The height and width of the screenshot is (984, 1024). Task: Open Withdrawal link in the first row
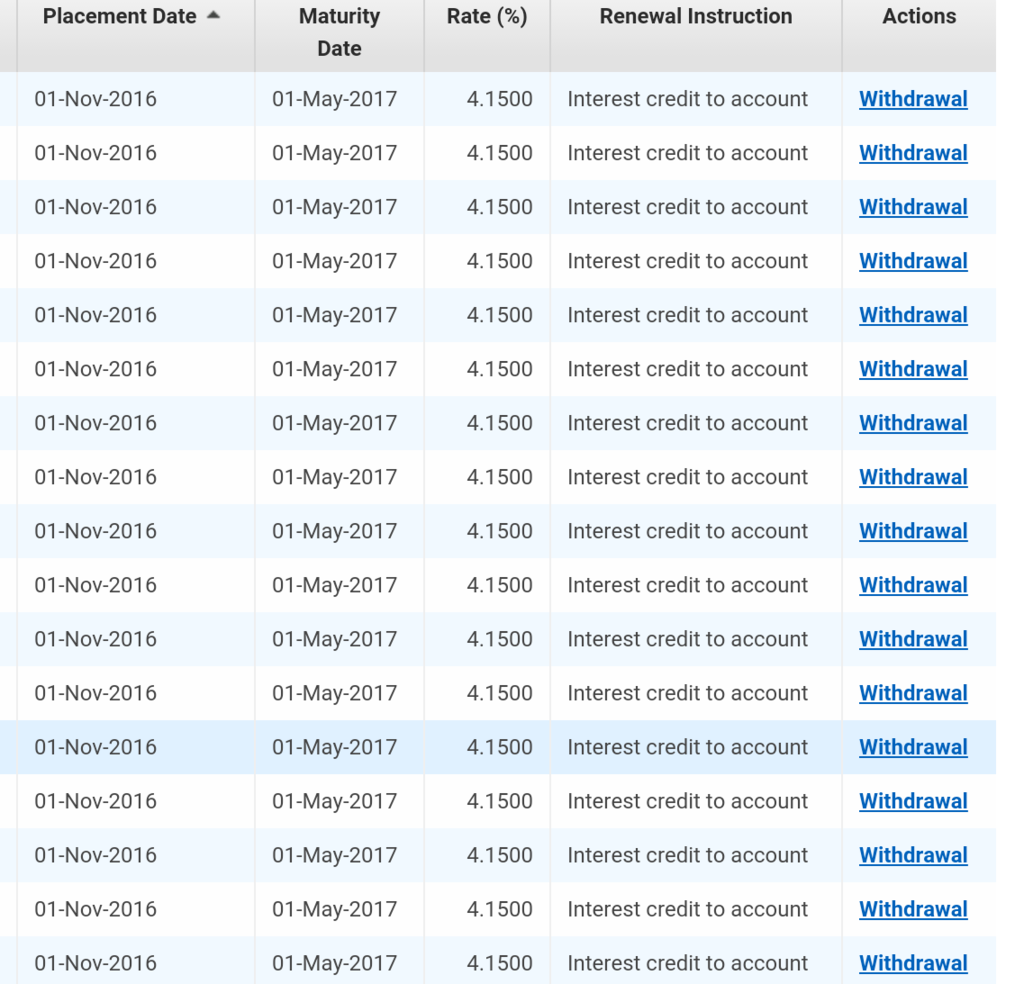coord(913,99)
